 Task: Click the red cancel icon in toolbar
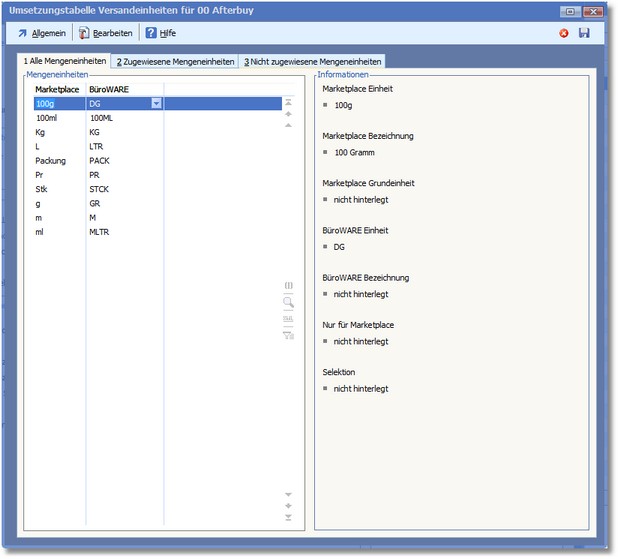coord(564,33)
